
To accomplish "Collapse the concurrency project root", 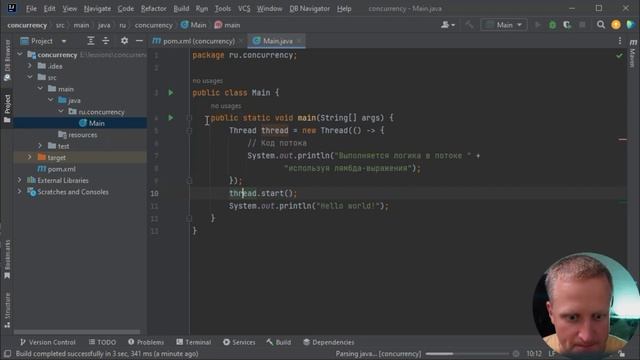I will (20, 54).
